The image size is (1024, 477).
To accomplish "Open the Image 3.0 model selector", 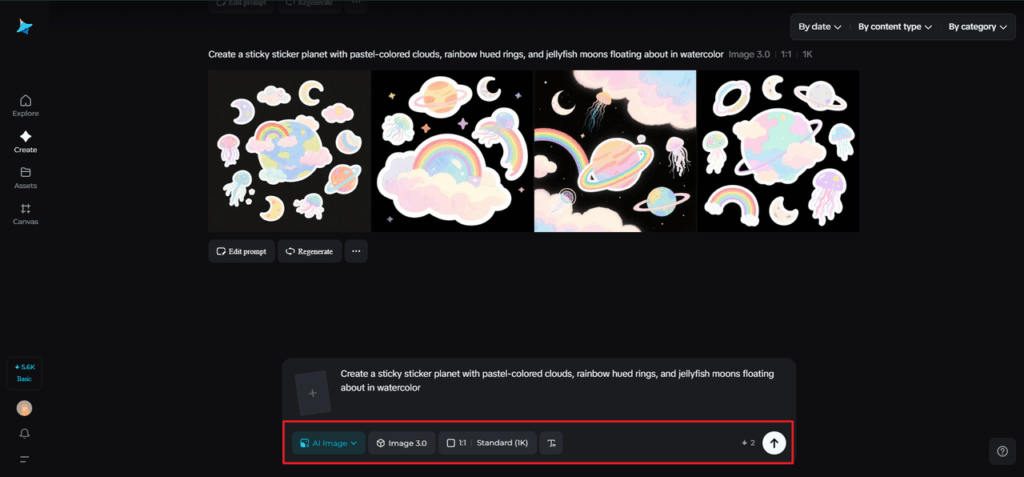I will (401, 443).
